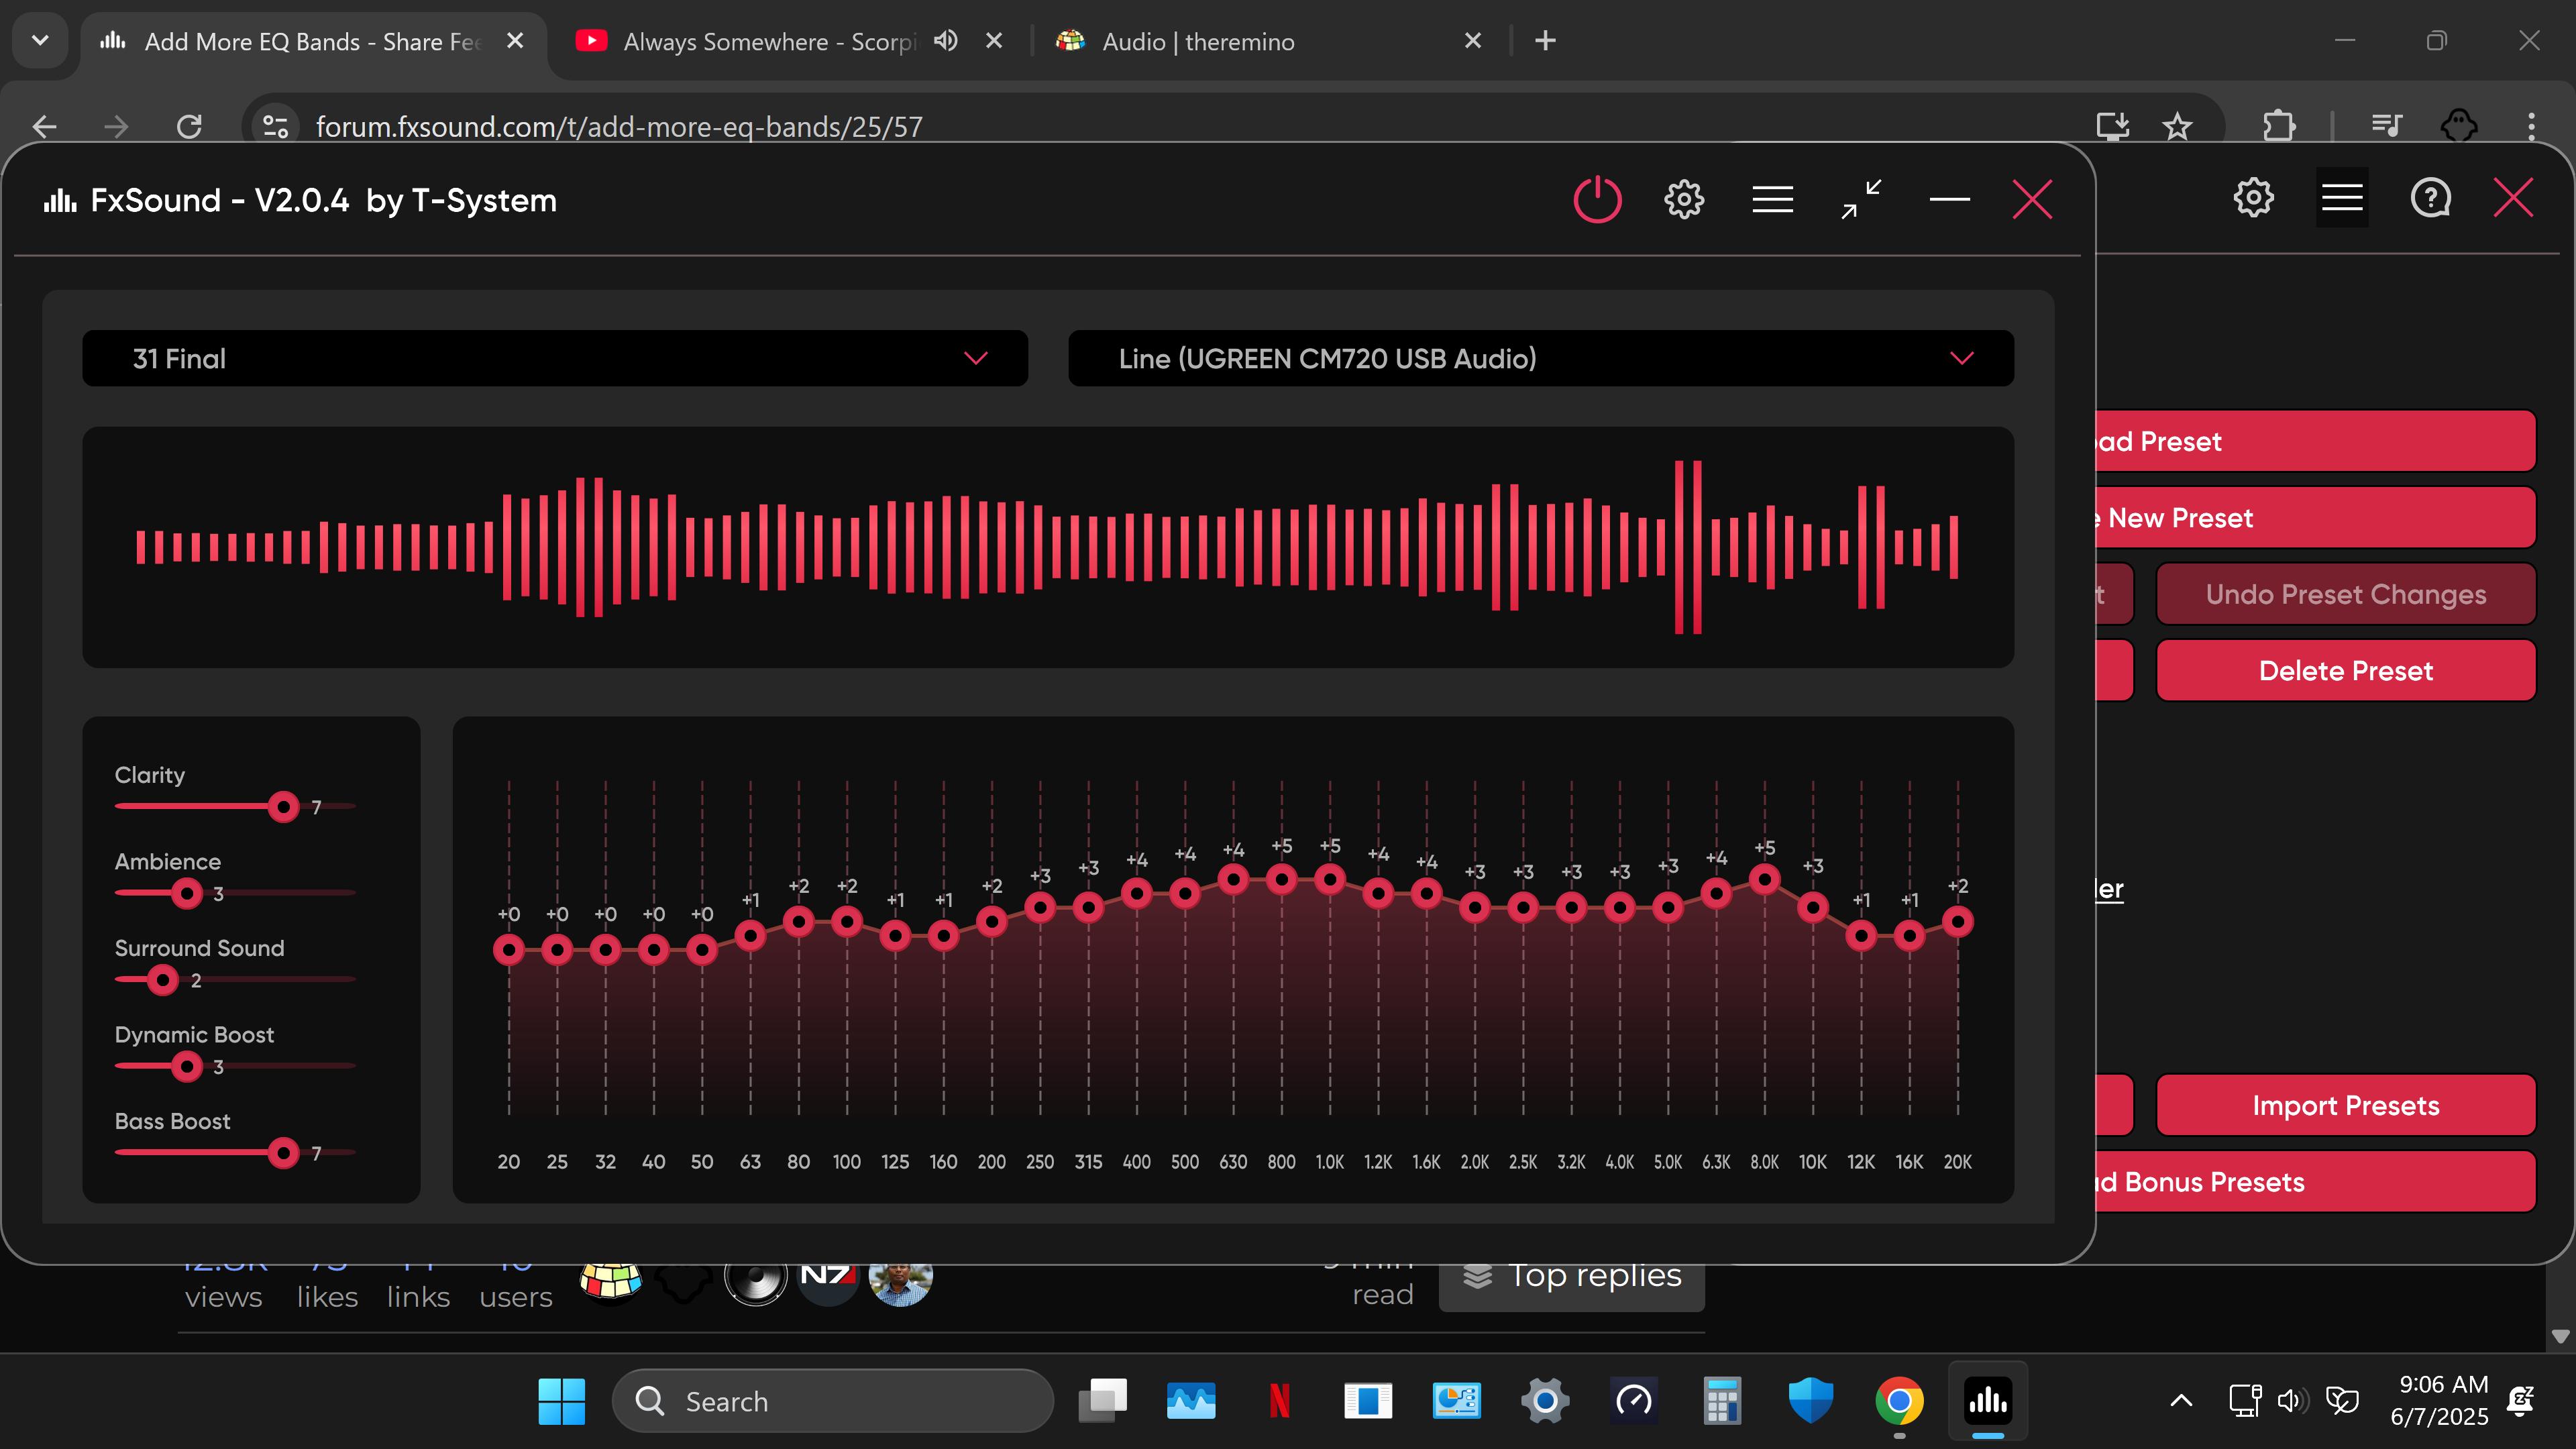Adjust the Clarity slider knob
The width and height of the screenshot is (2576, 1449).
[x=284, y=806]
